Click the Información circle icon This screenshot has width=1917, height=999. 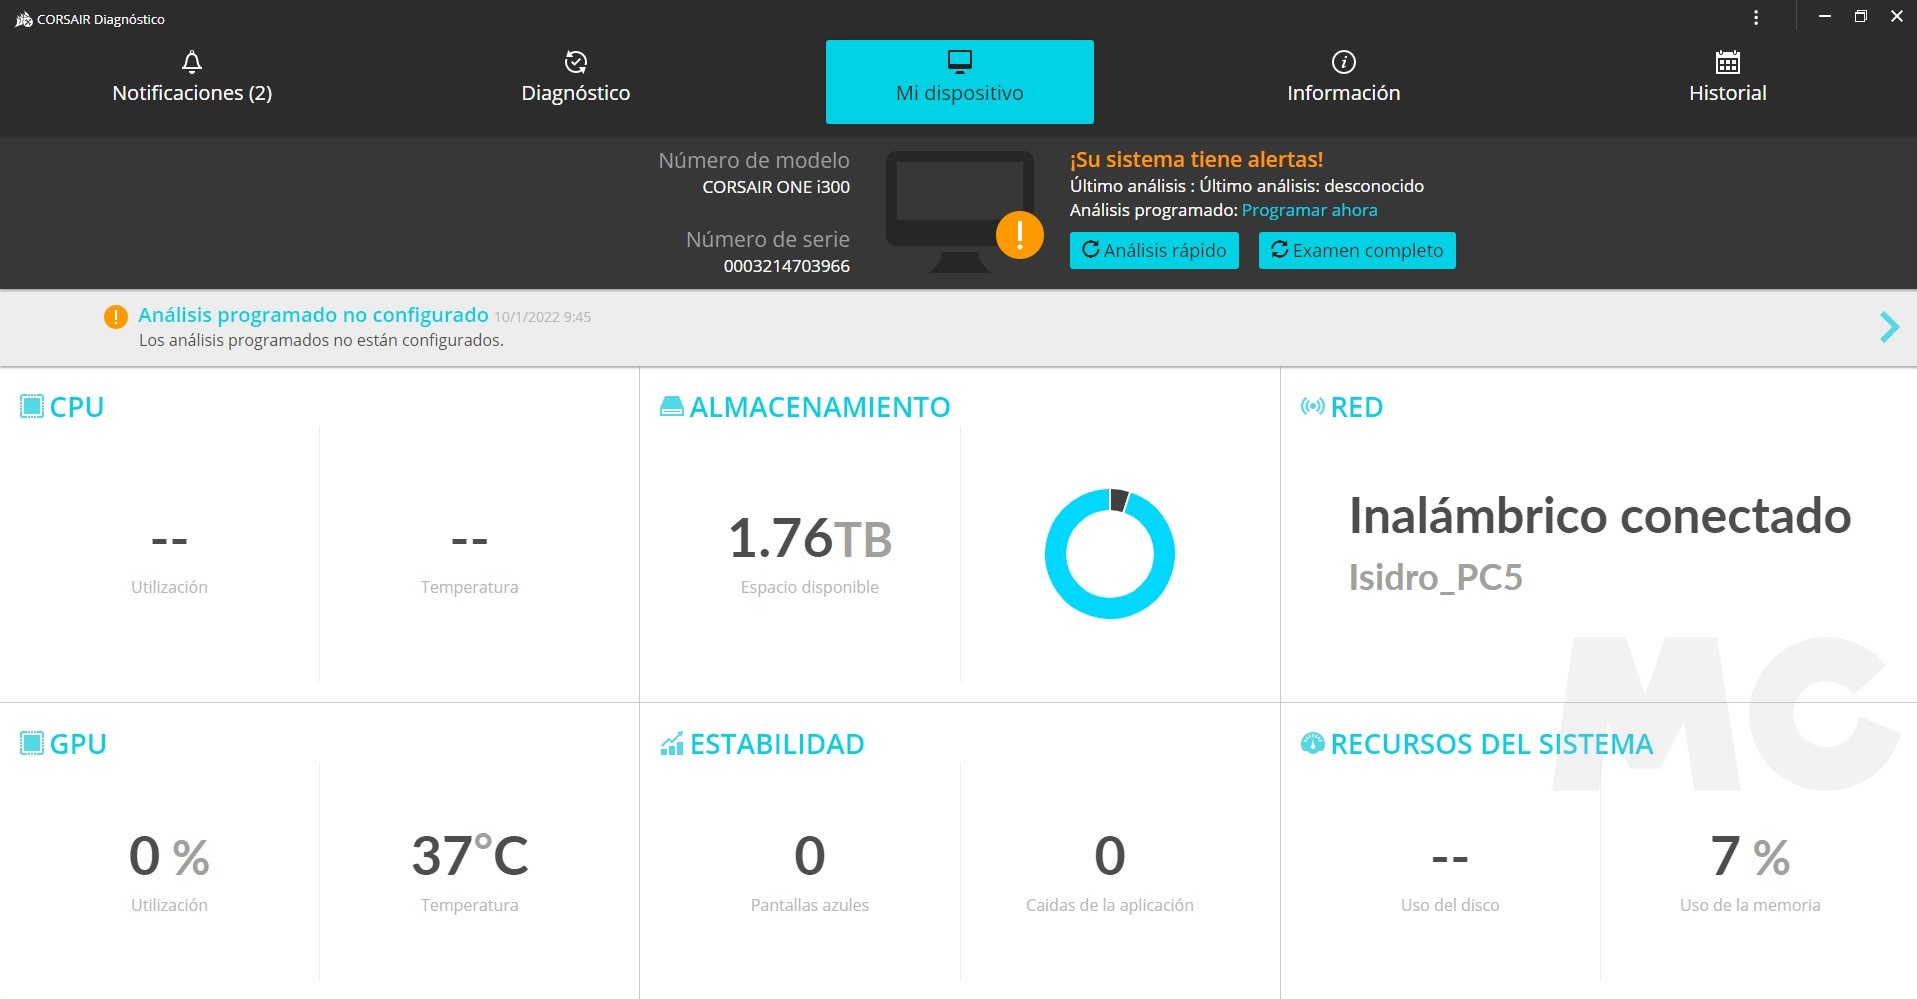click(x=1343, y=62)
